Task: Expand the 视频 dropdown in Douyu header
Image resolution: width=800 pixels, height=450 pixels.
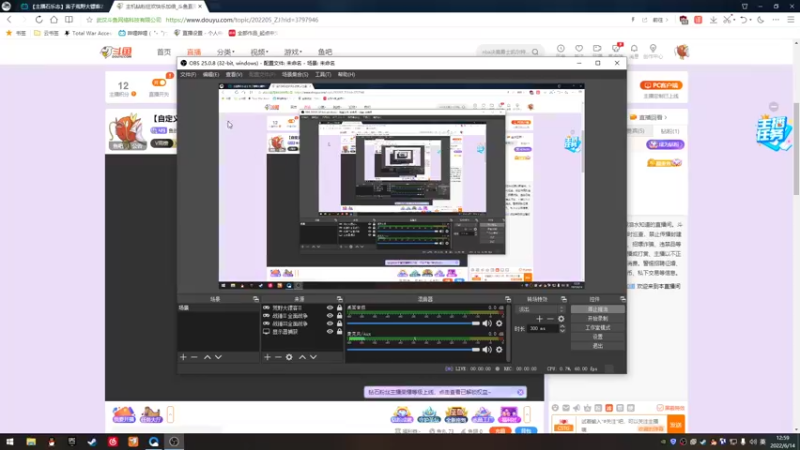Action: coord(259,52)
